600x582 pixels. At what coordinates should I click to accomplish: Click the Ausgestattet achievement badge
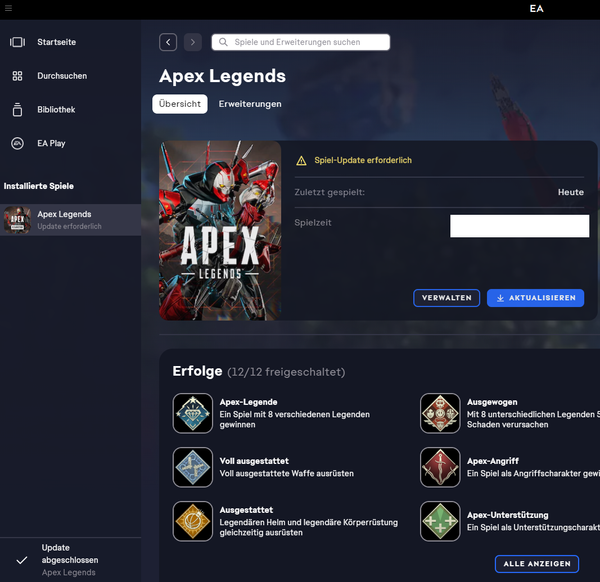click(192, 521)
